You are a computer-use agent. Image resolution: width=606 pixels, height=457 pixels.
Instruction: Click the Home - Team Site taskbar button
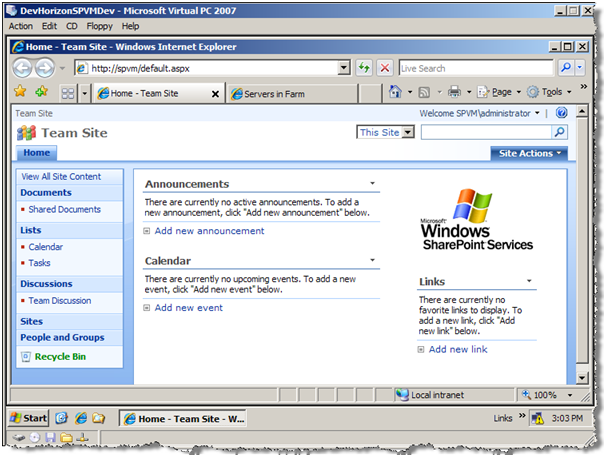[182, 419]
